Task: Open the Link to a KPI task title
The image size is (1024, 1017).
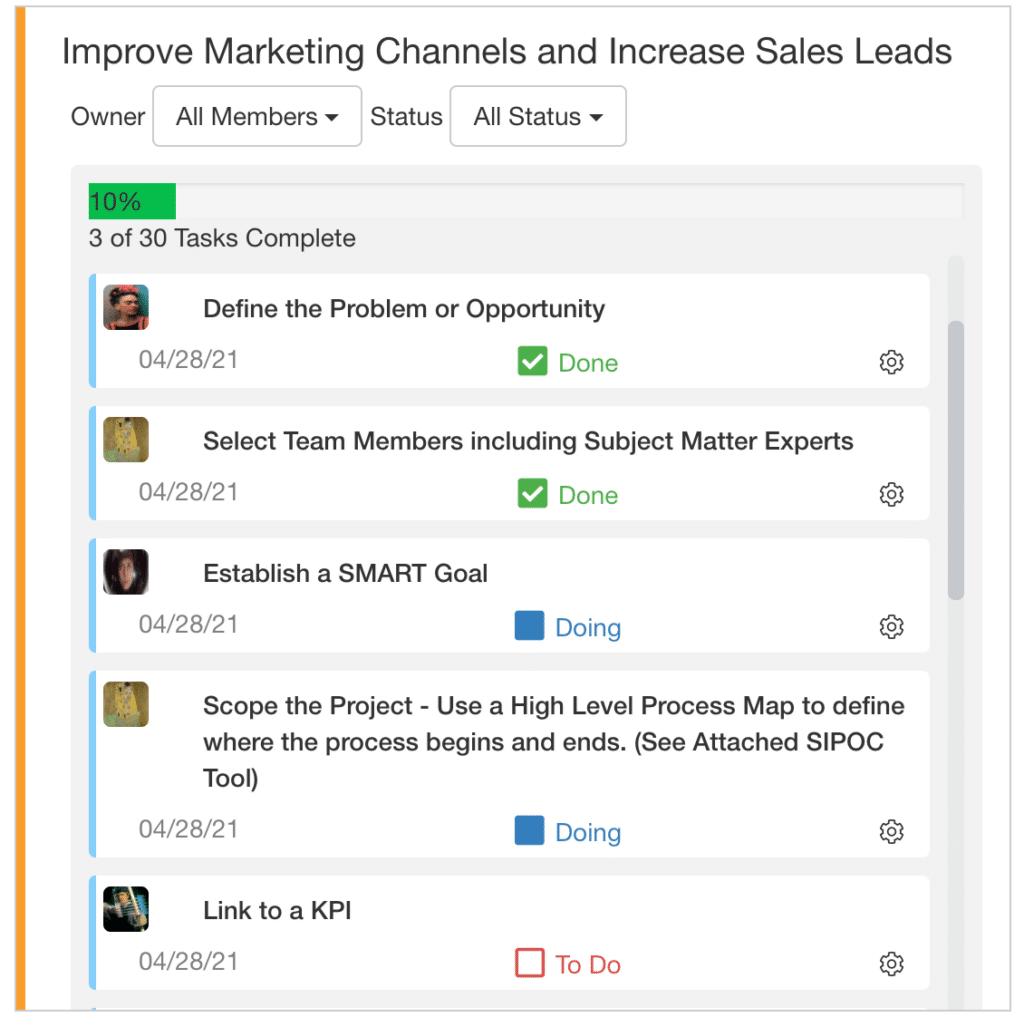Action: pos(277,911)
